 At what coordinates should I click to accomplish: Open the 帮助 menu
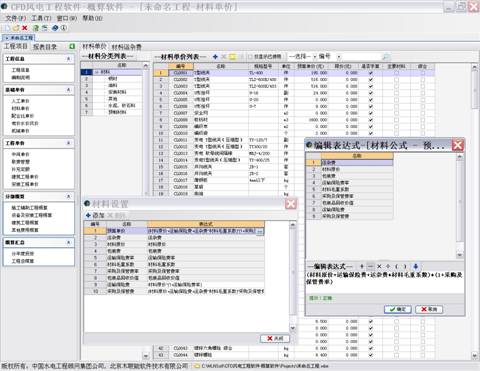(x=92, y=18)
